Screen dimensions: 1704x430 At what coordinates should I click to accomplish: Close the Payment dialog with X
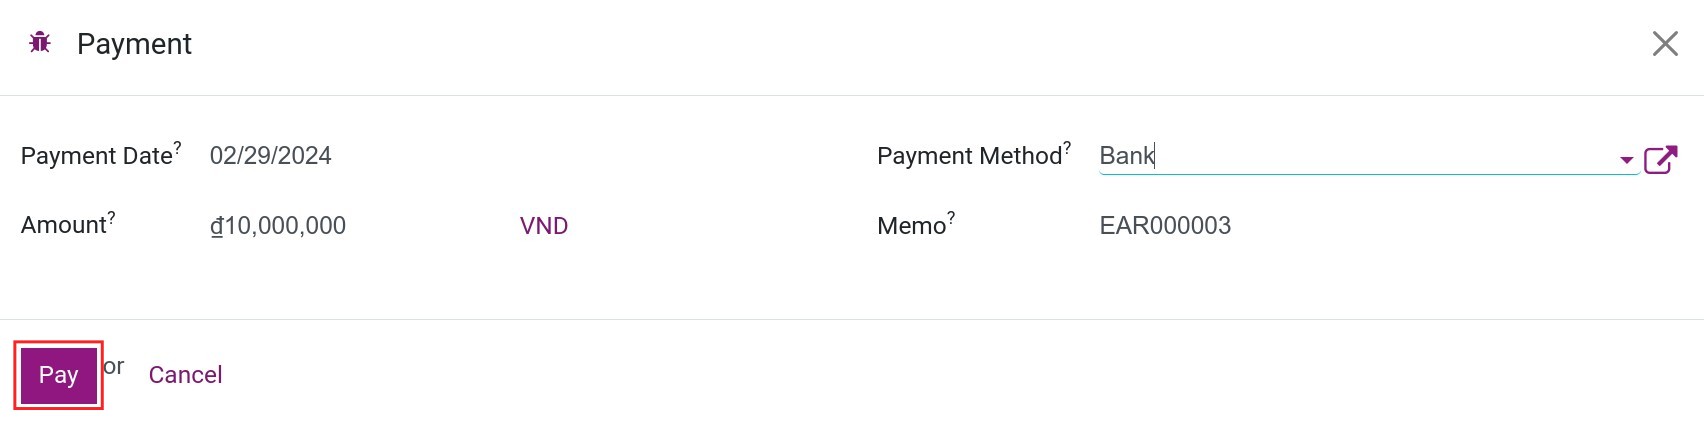point(1665,43)
